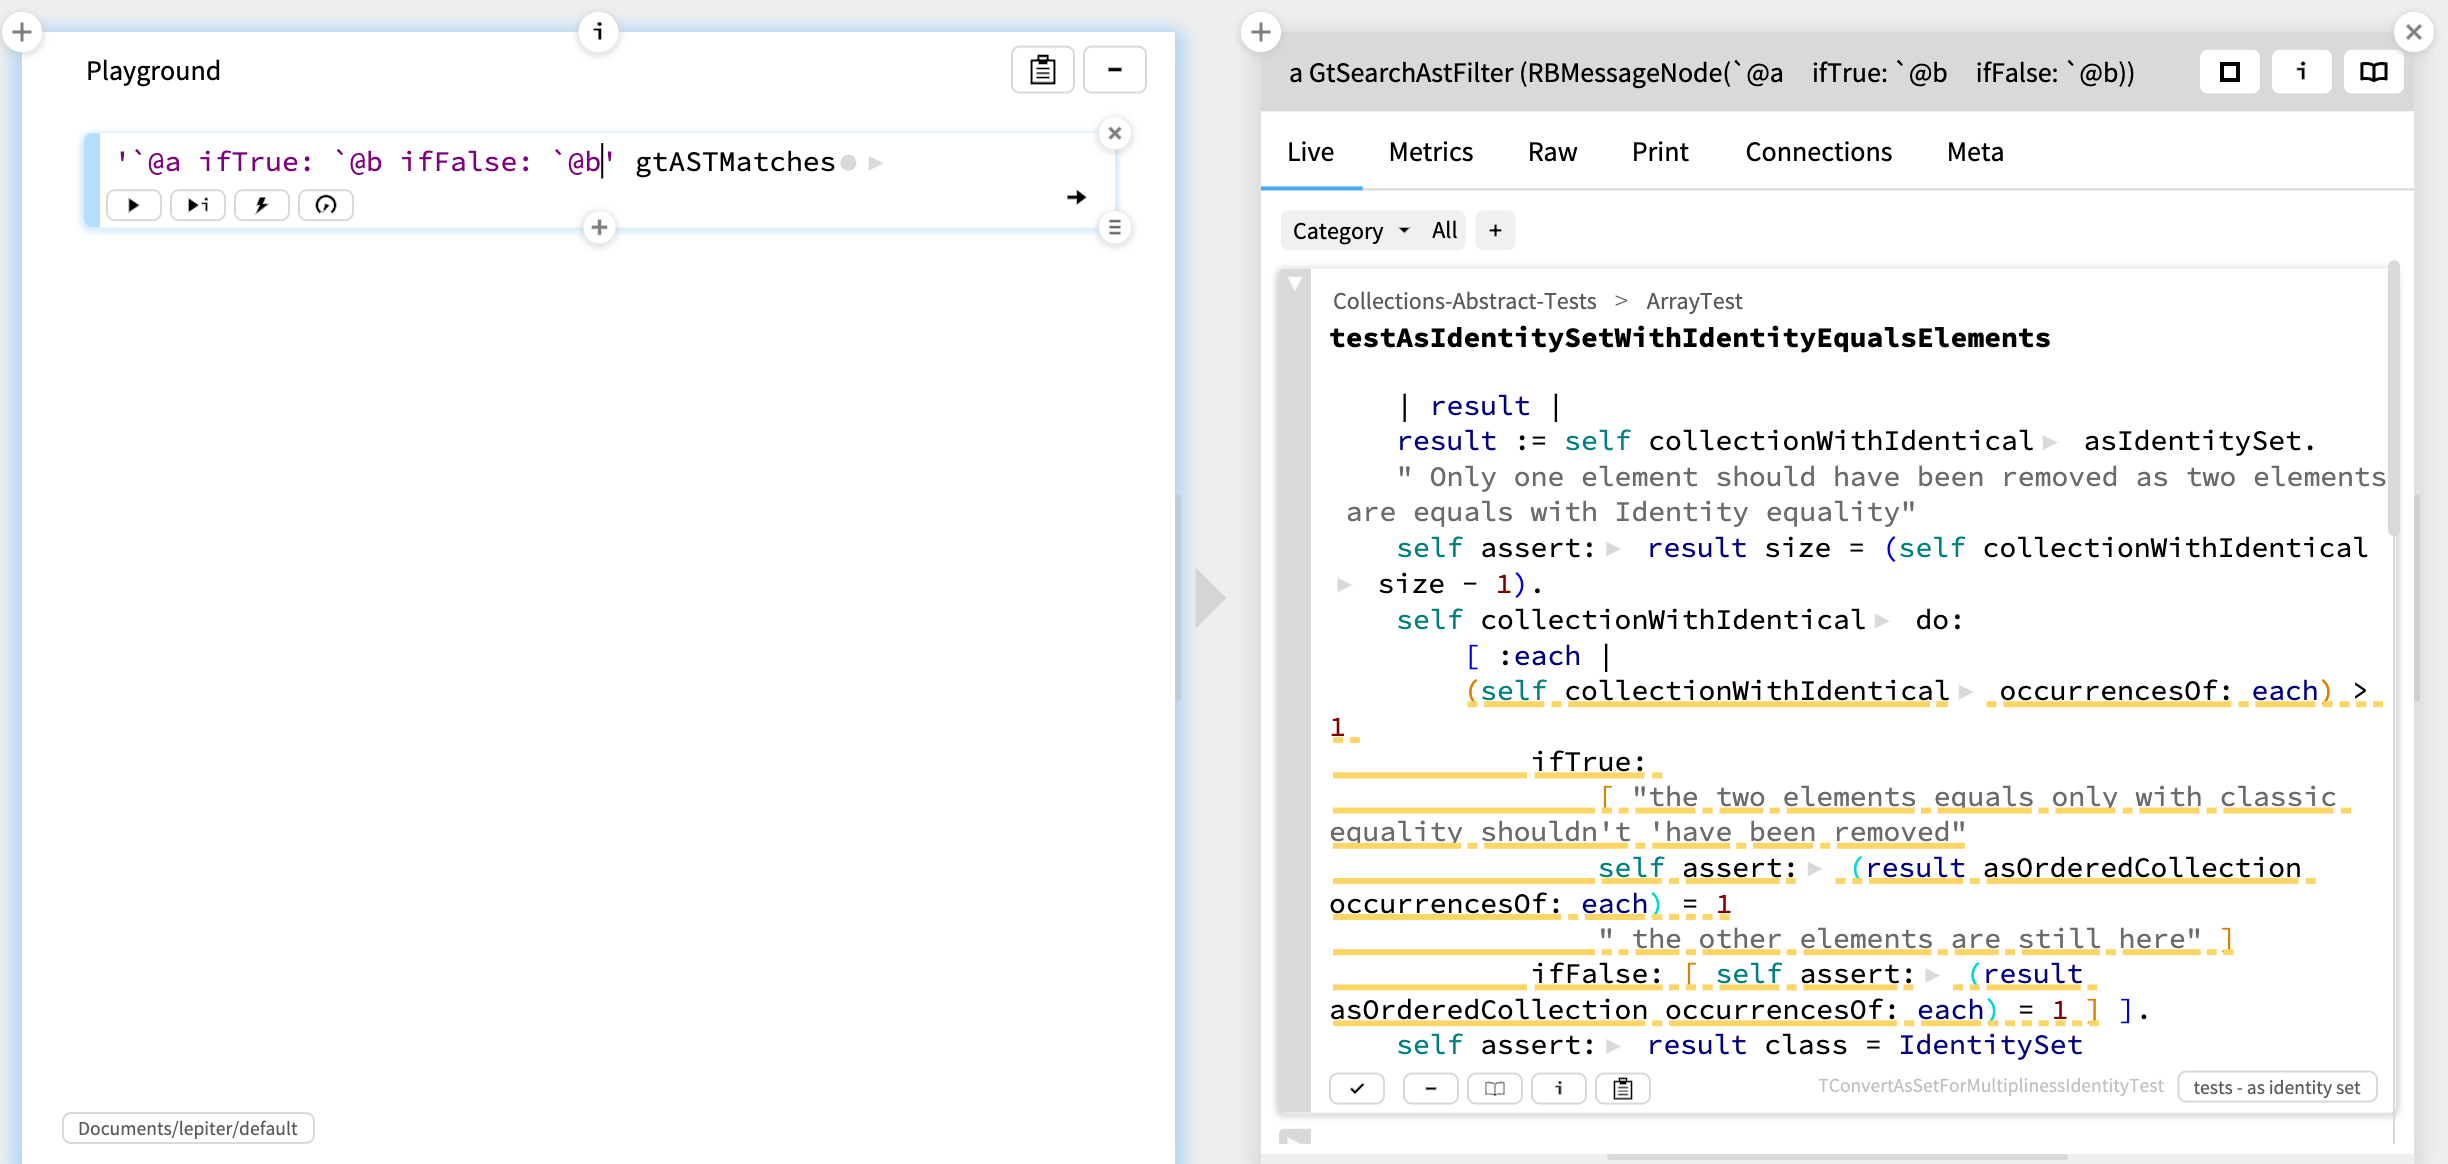
Task: Open the snippet options hamburger menu
Action: pos(1115,227)
